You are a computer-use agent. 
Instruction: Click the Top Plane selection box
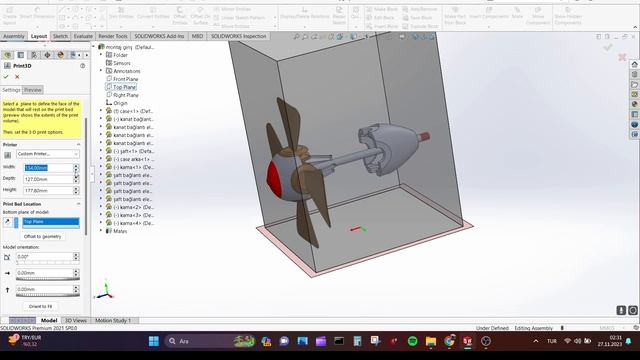(x=51, y=222)
